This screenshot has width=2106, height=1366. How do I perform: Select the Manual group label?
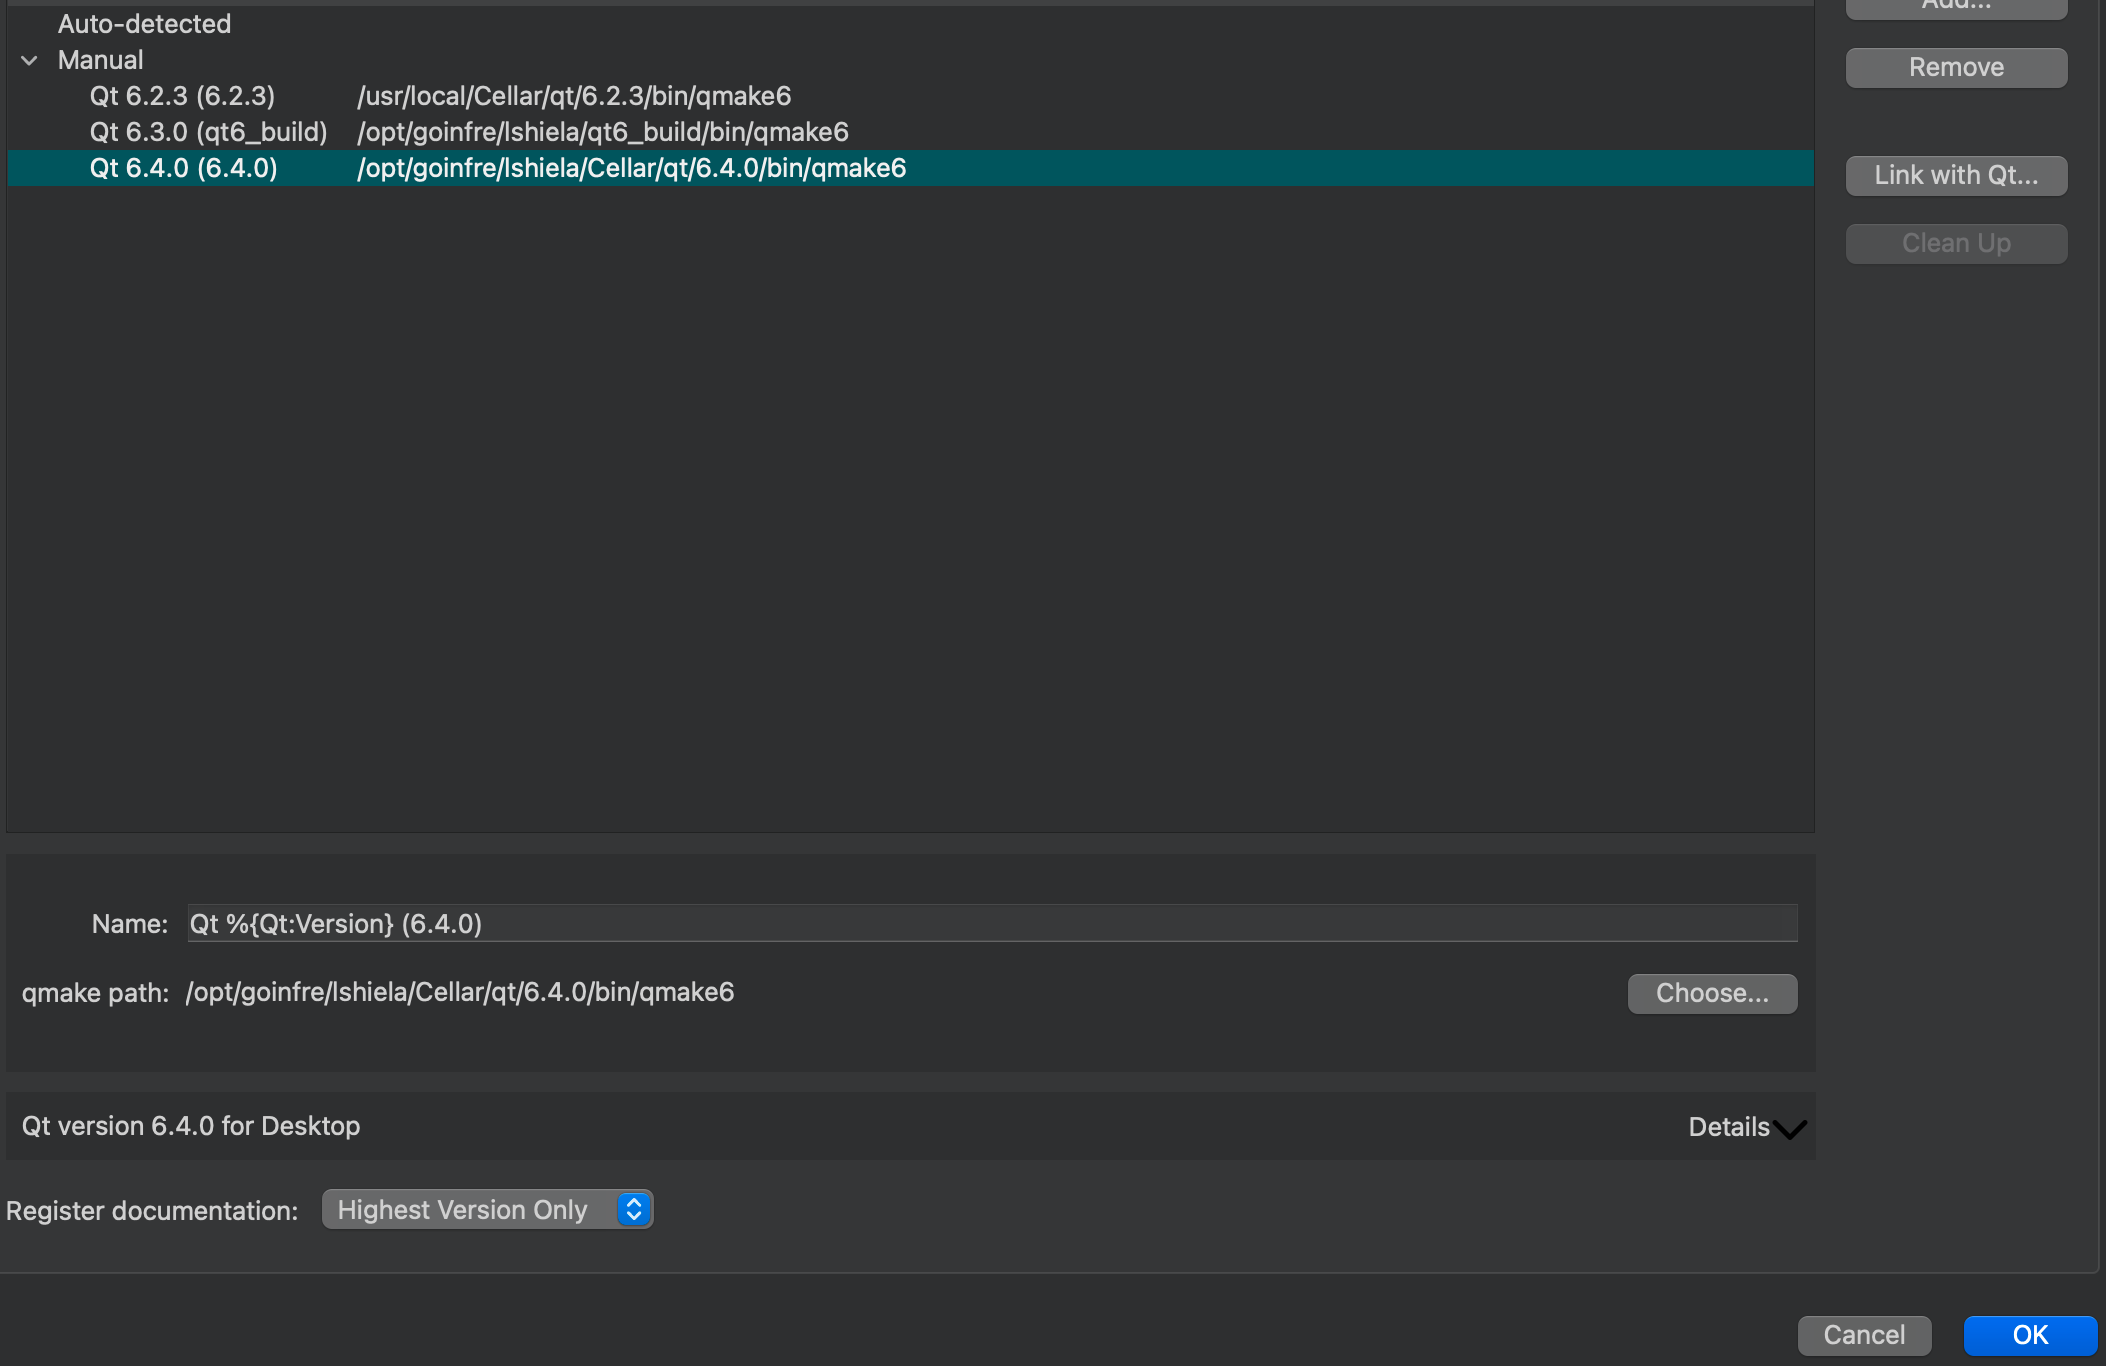pos(101,60)
